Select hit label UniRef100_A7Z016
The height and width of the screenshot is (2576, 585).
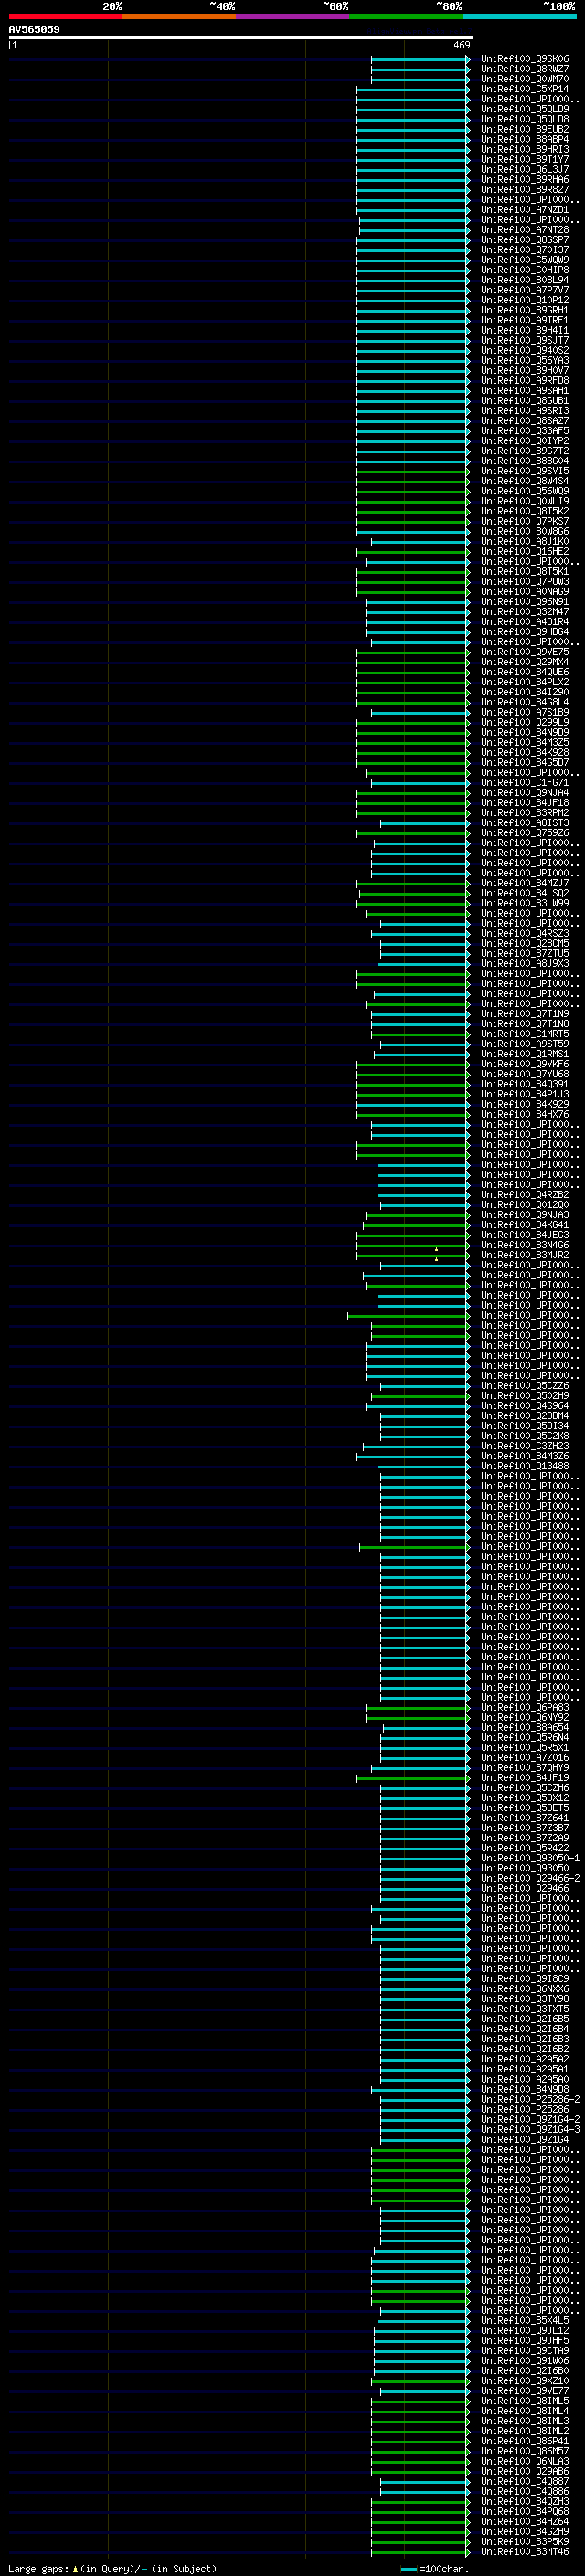pyautogui.click(x=525, y=1758)
